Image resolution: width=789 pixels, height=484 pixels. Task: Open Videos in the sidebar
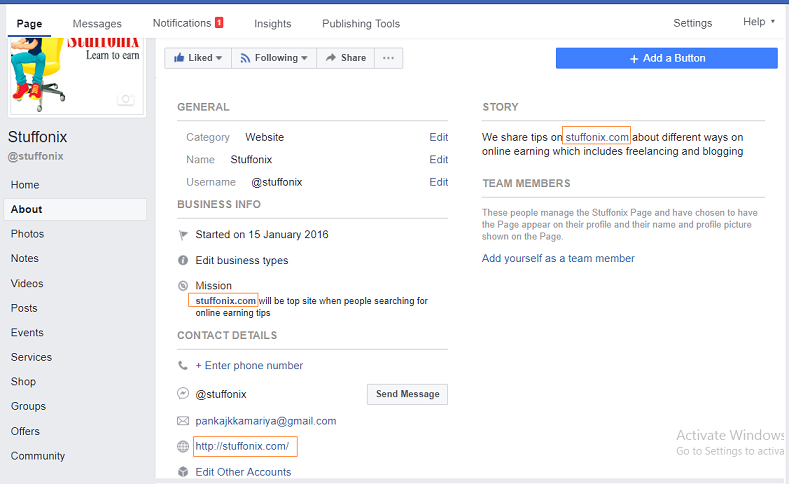27,283
